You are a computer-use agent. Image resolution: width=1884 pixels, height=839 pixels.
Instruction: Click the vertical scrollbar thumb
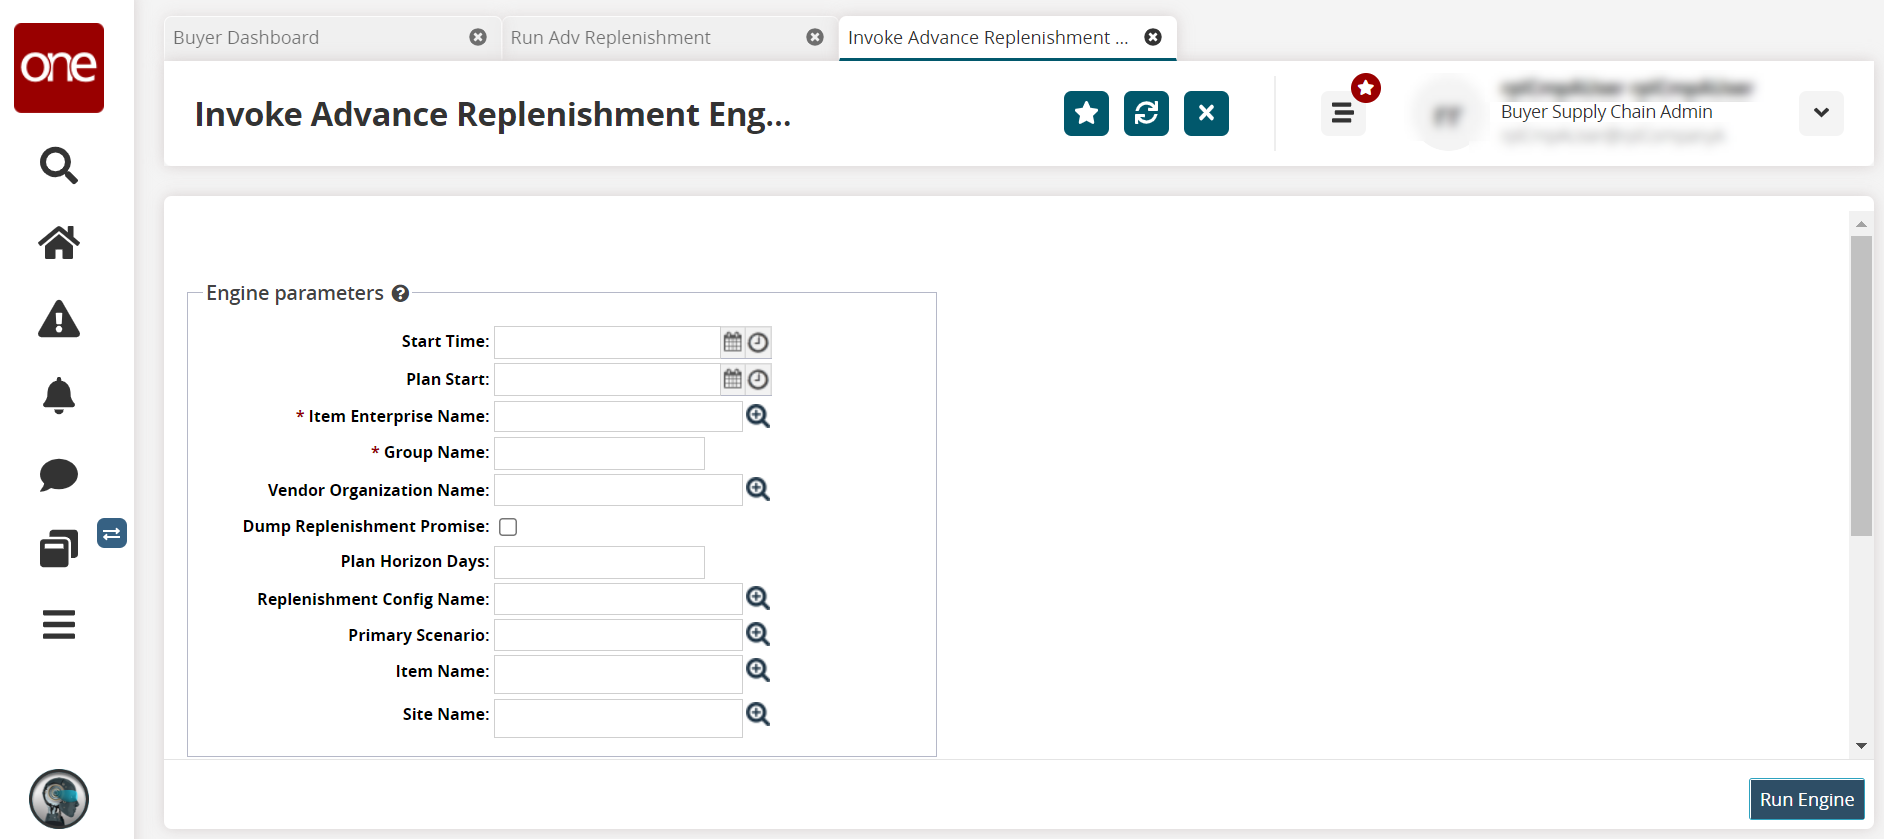tap(1860, 385)
